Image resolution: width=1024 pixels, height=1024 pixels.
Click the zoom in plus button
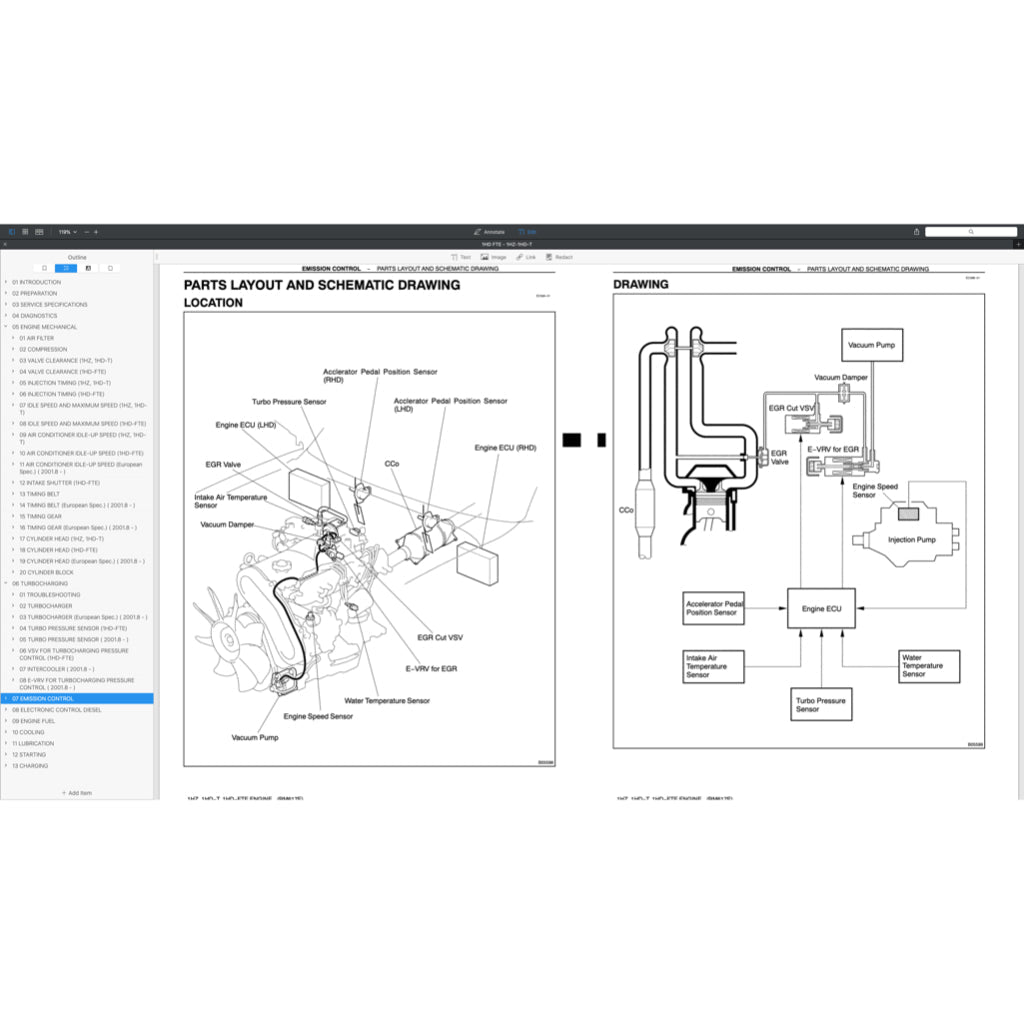click(x=96, y=231)
